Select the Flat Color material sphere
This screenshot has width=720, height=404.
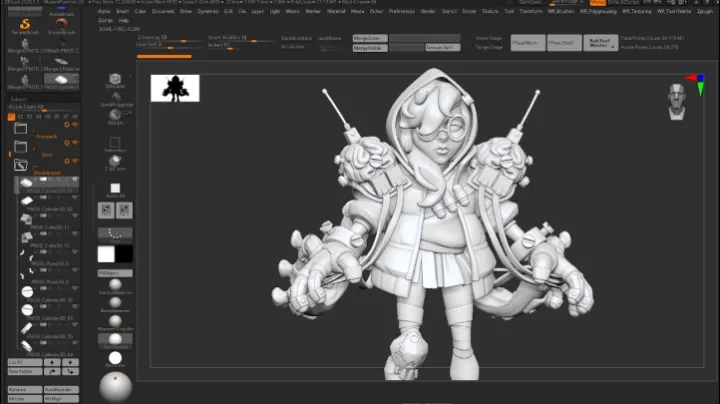[x=115, y=358]
